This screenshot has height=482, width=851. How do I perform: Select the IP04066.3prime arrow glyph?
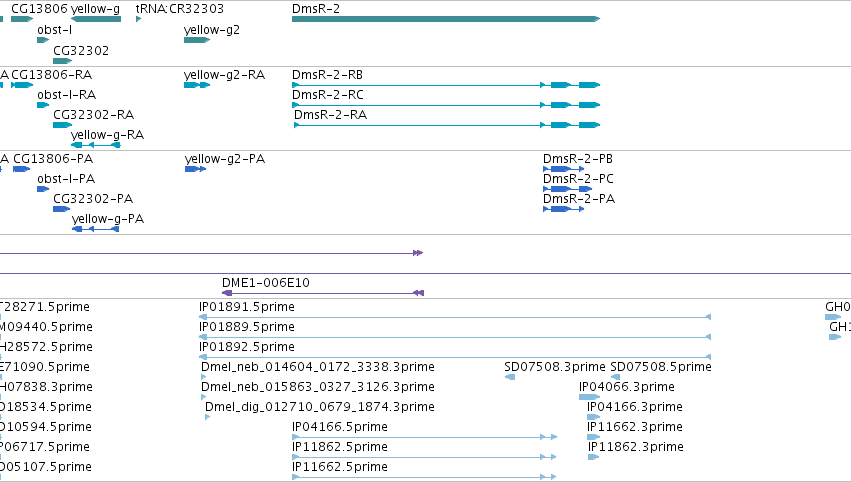coord(589,397)
